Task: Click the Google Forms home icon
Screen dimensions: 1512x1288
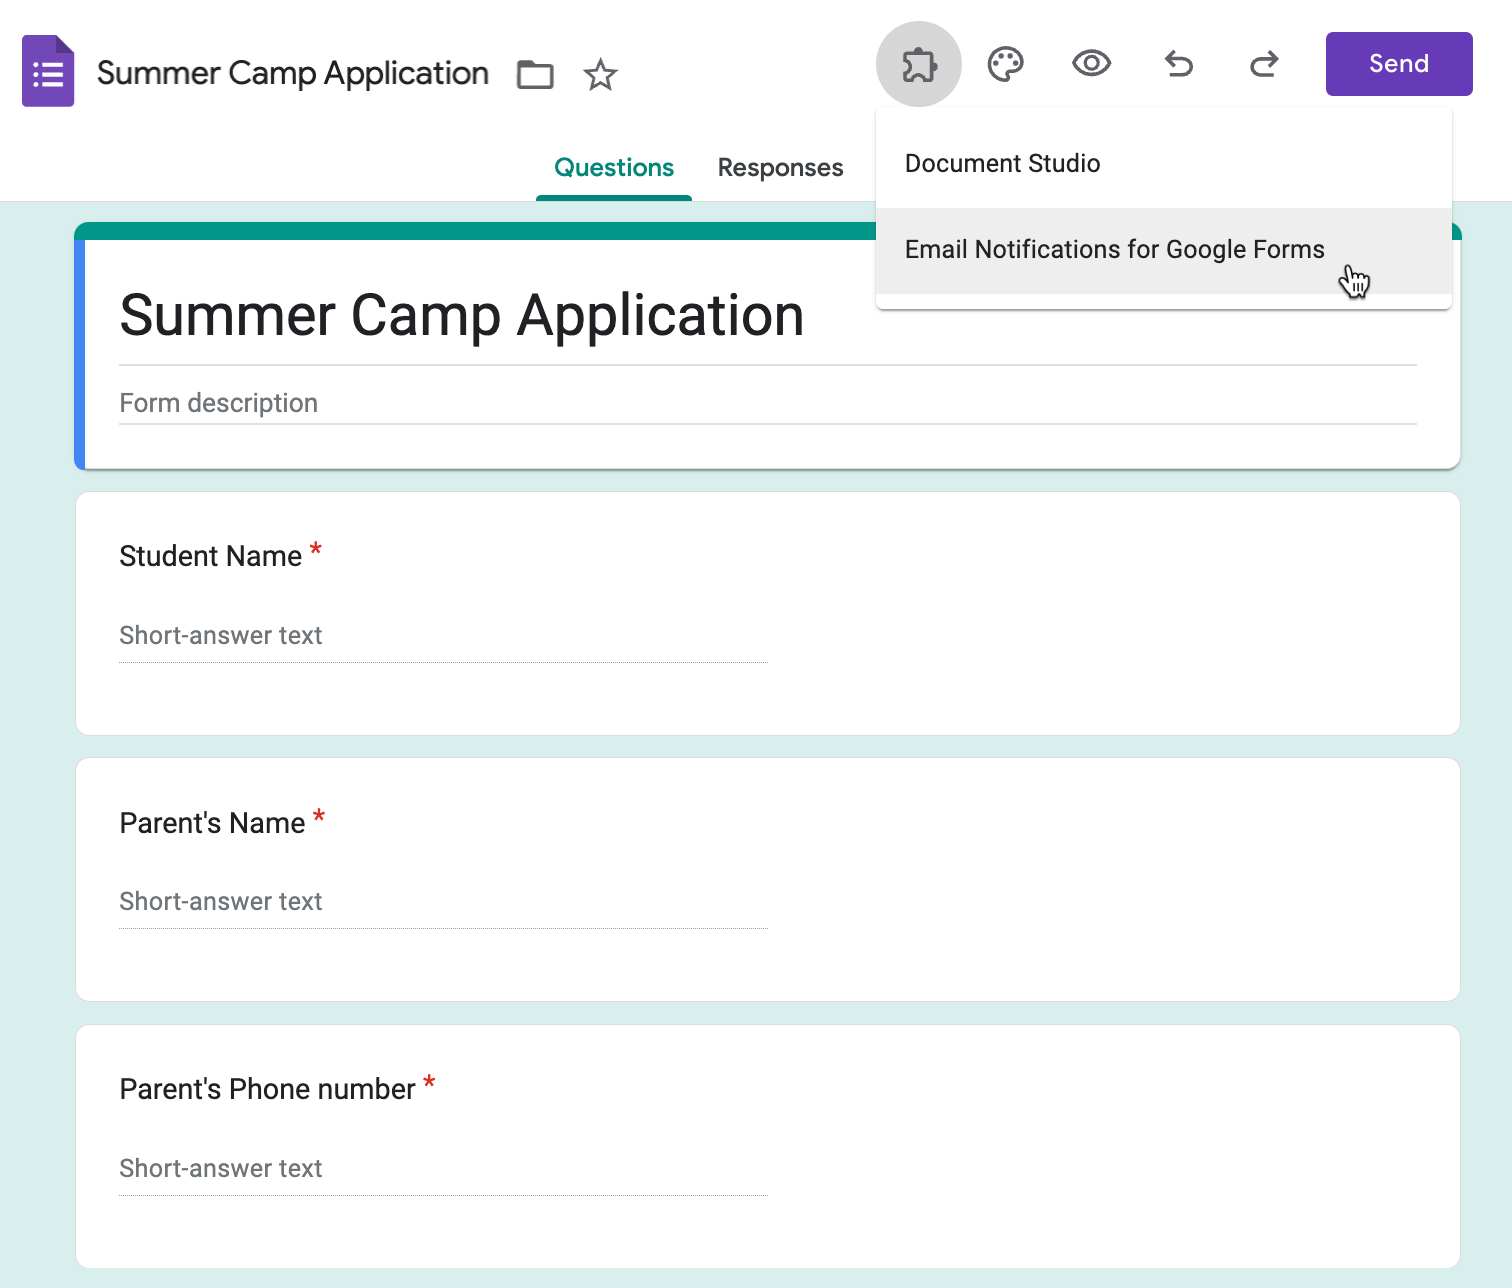Action: tap(48, 71)
